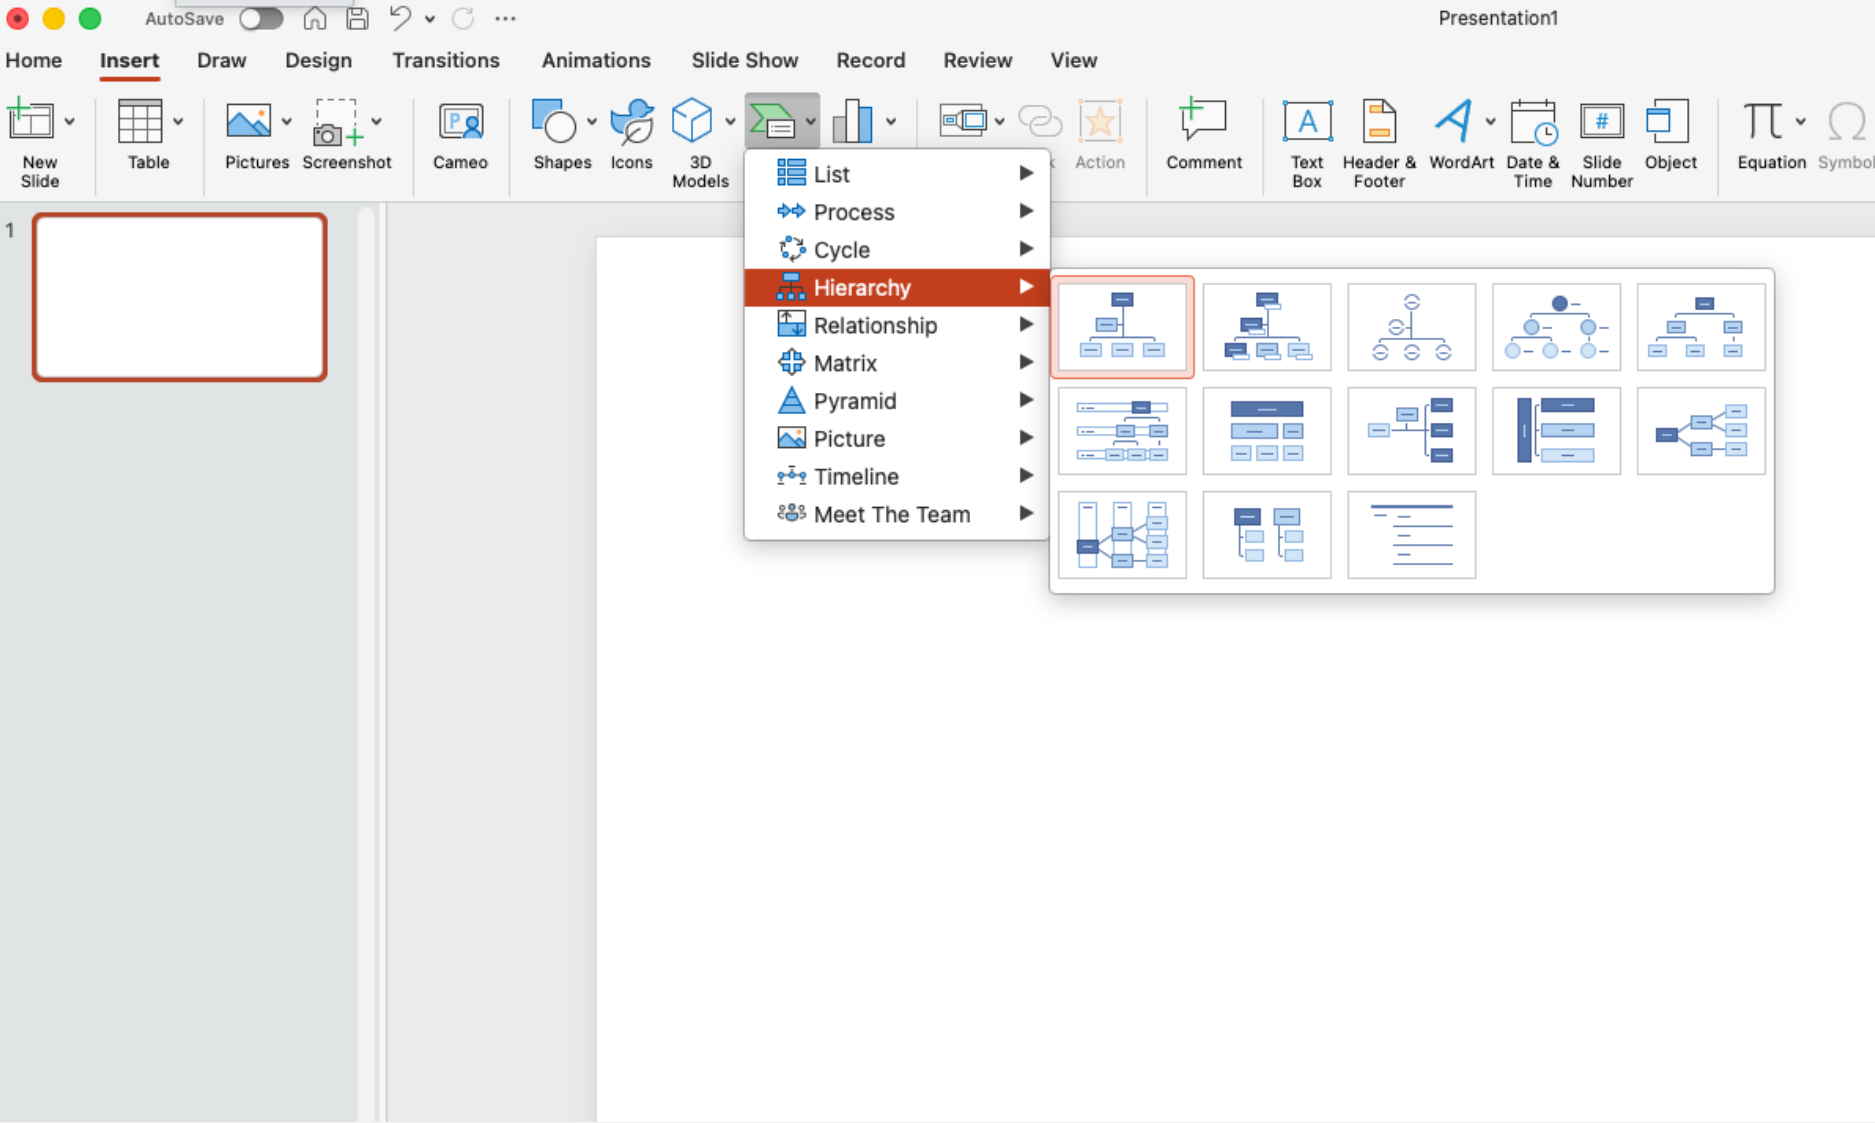Choose the first Hierarchy organization chart layout
Screen dimensions: 1875x1123
click(1122, 327)
